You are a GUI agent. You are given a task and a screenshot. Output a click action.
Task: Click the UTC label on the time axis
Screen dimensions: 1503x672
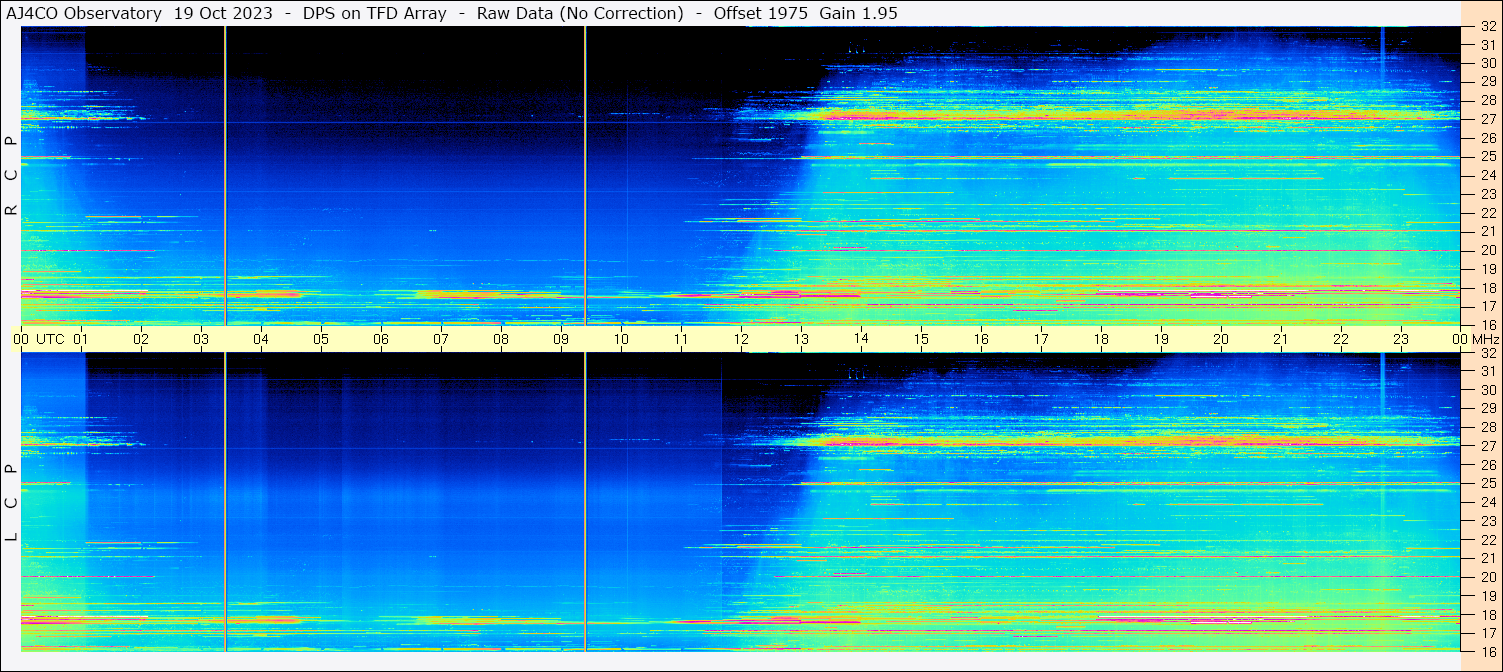[51, 339]
